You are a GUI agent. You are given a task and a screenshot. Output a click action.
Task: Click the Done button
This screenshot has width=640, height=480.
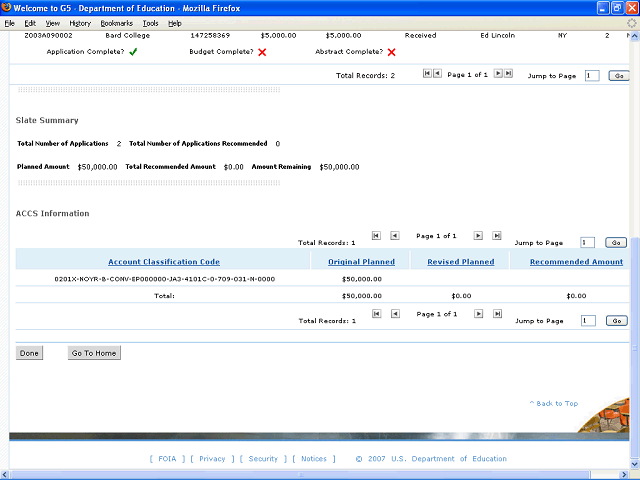pyautogui.click(x=29, y=353)
